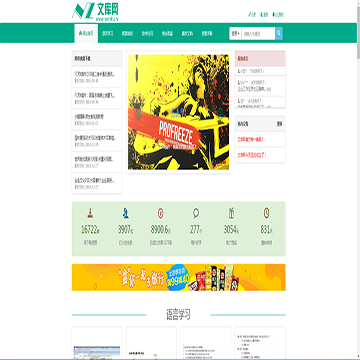Click the '8900.6' statistic value
The image size is (360, 360).
coord(161,229)
